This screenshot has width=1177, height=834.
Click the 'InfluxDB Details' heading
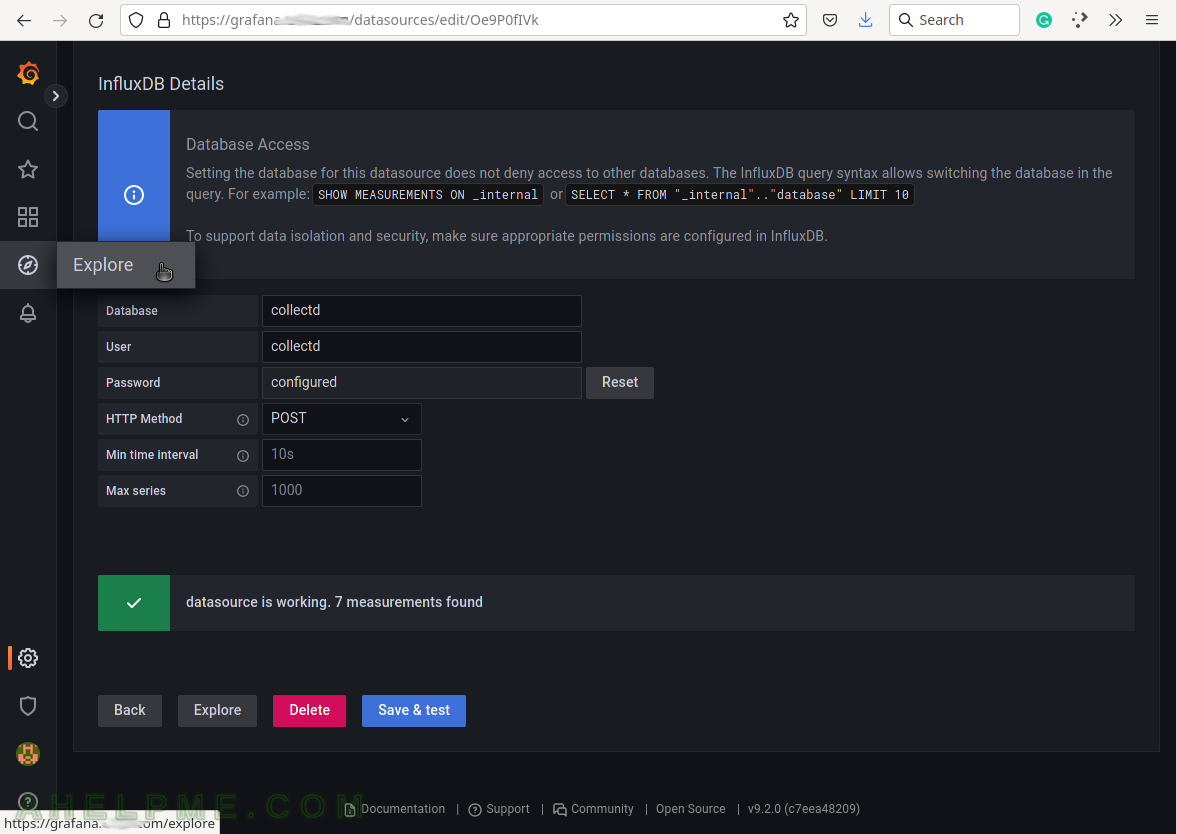161,83
